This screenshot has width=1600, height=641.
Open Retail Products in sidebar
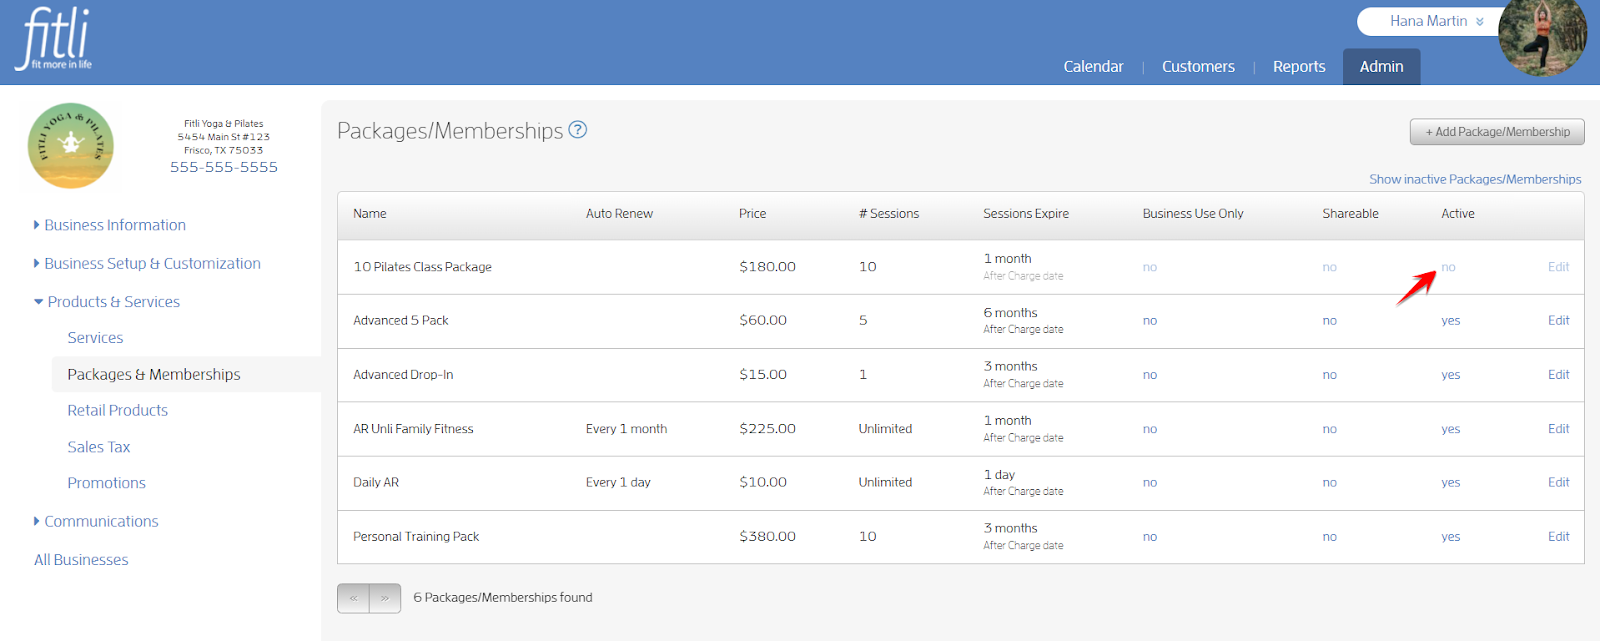tap(117, 410)
